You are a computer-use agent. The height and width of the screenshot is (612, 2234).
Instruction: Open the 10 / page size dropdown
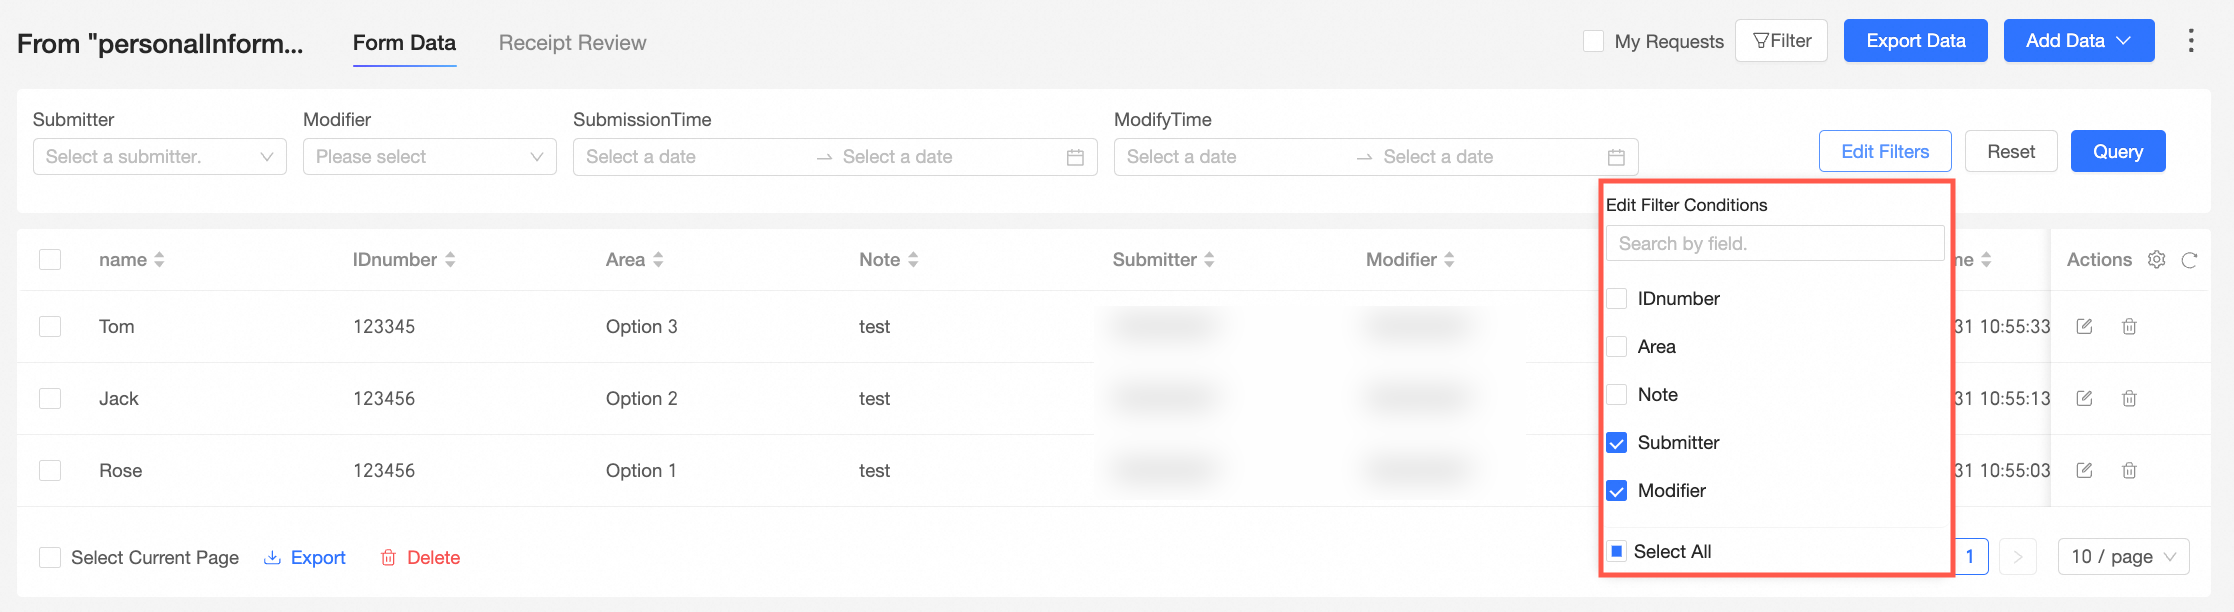click(x=2123, y=557)
